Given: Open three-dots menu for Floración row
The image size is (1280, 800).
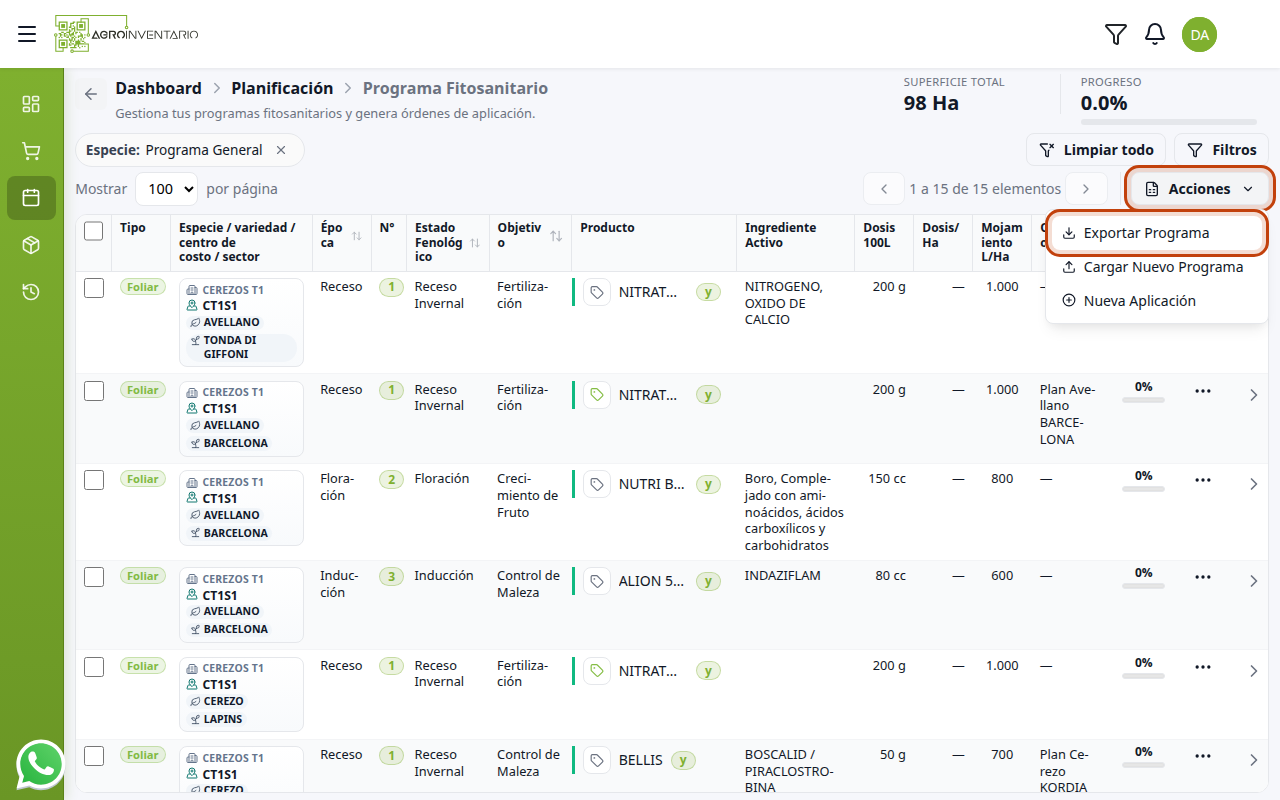Looking at the screenshot, I should (x=1203, y=480).
